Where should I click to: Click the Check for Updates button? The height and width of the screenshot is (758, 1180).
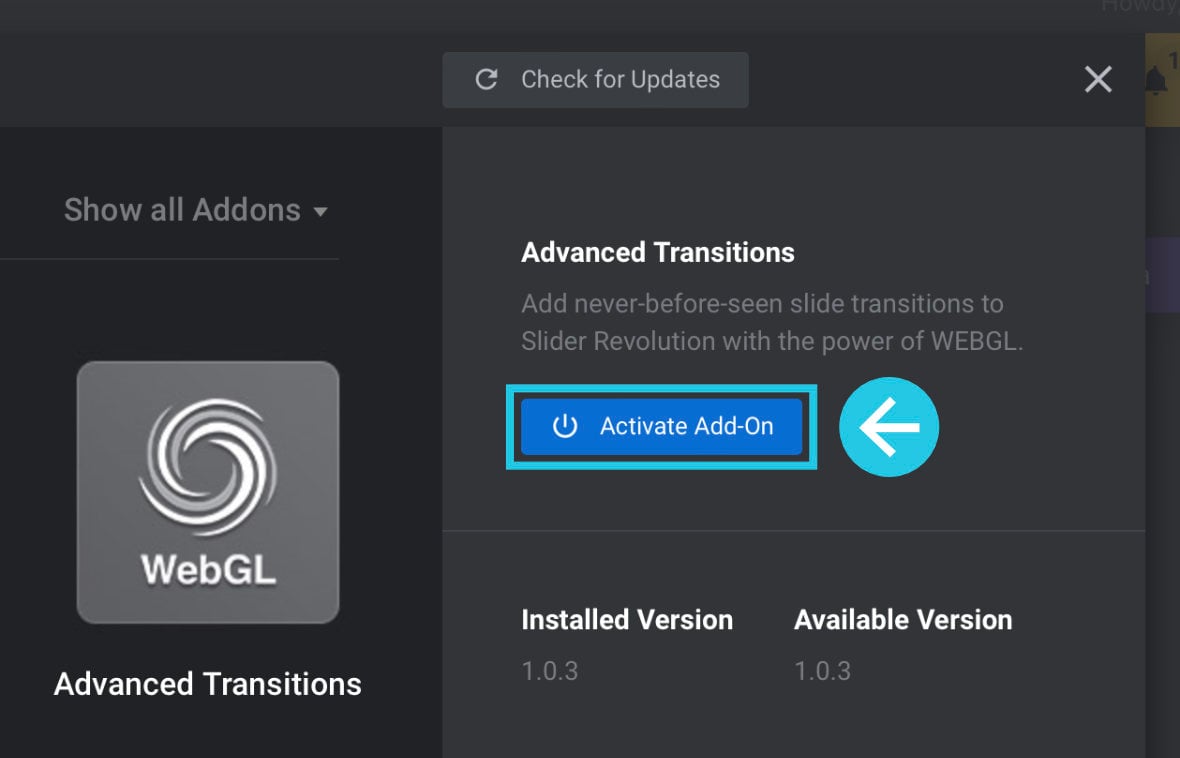tap(595, 80)
